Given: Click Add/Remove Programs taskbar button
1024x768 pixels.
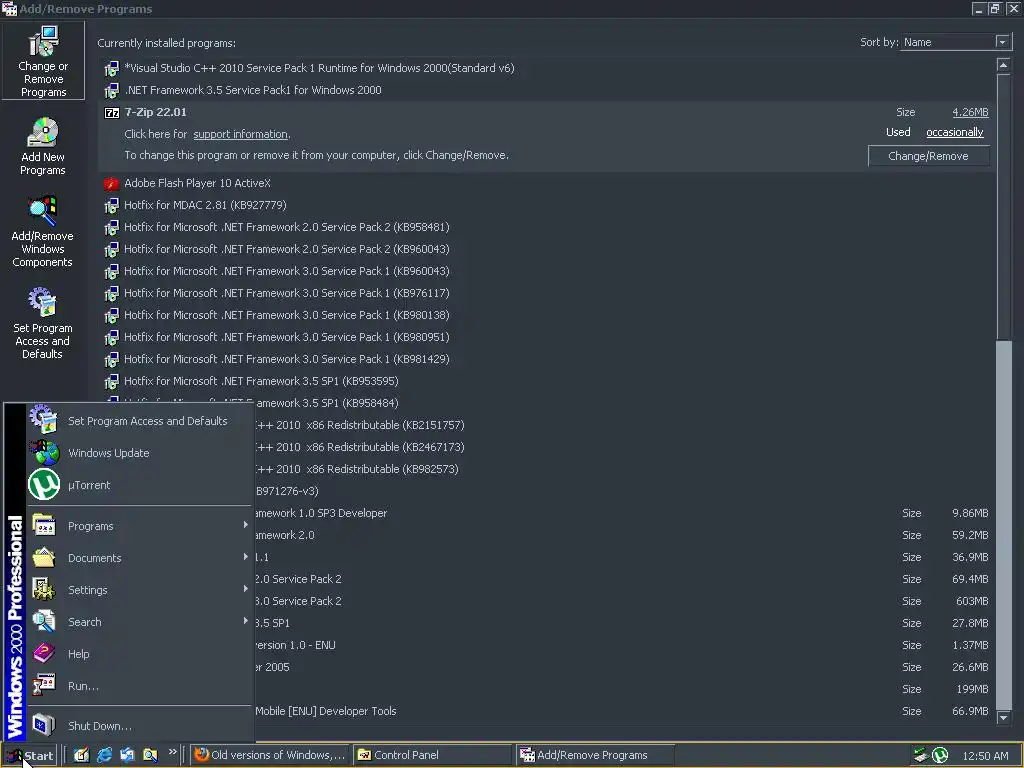Looking at the screenshot, I should pos(595,755).
